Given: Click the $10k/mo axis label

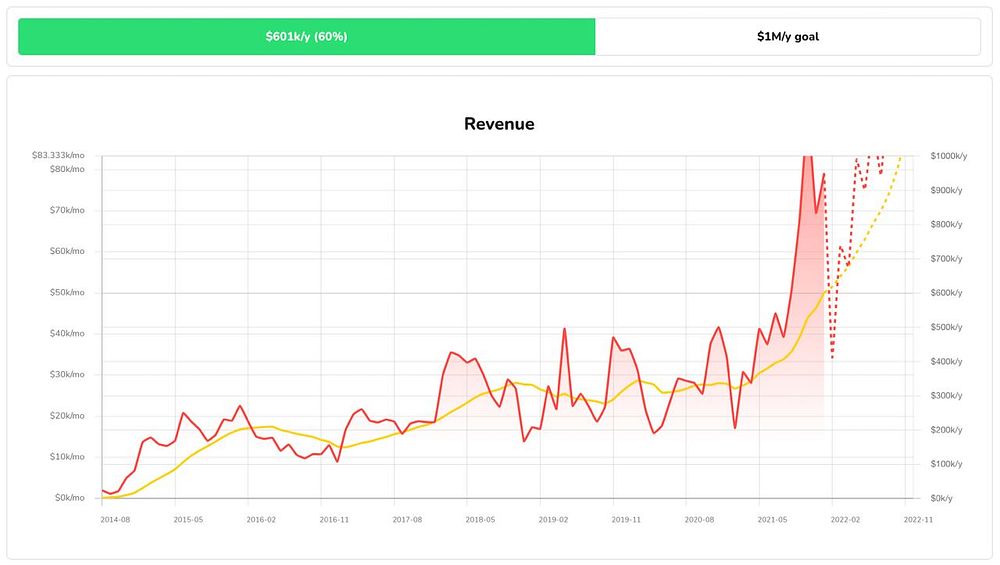Looking at the screenshot, I should pos(67,457).
